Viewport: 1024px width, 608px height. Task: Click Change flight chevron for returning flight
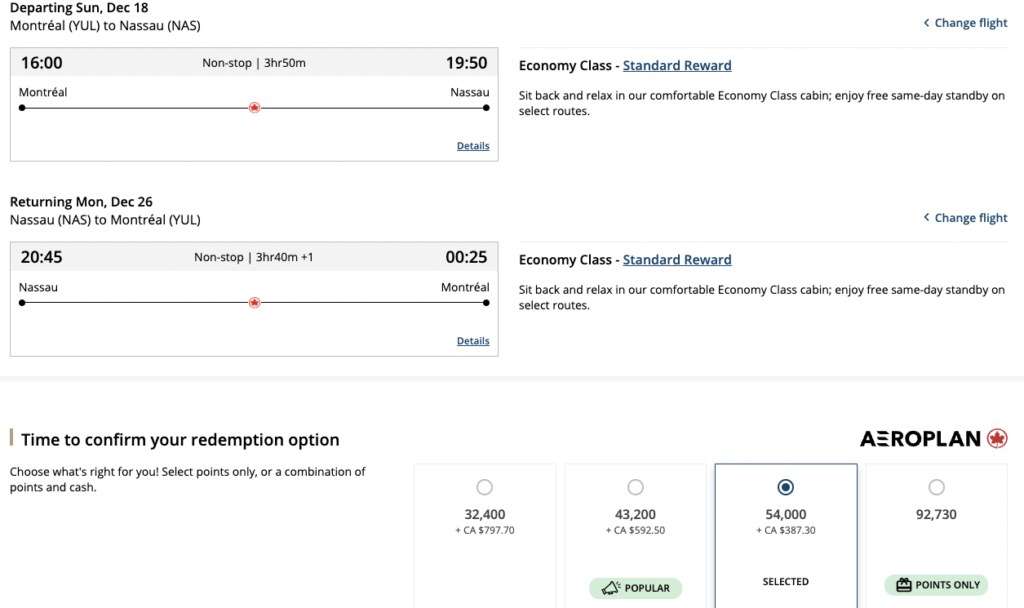pyautogui.click(x=927, y=217)
